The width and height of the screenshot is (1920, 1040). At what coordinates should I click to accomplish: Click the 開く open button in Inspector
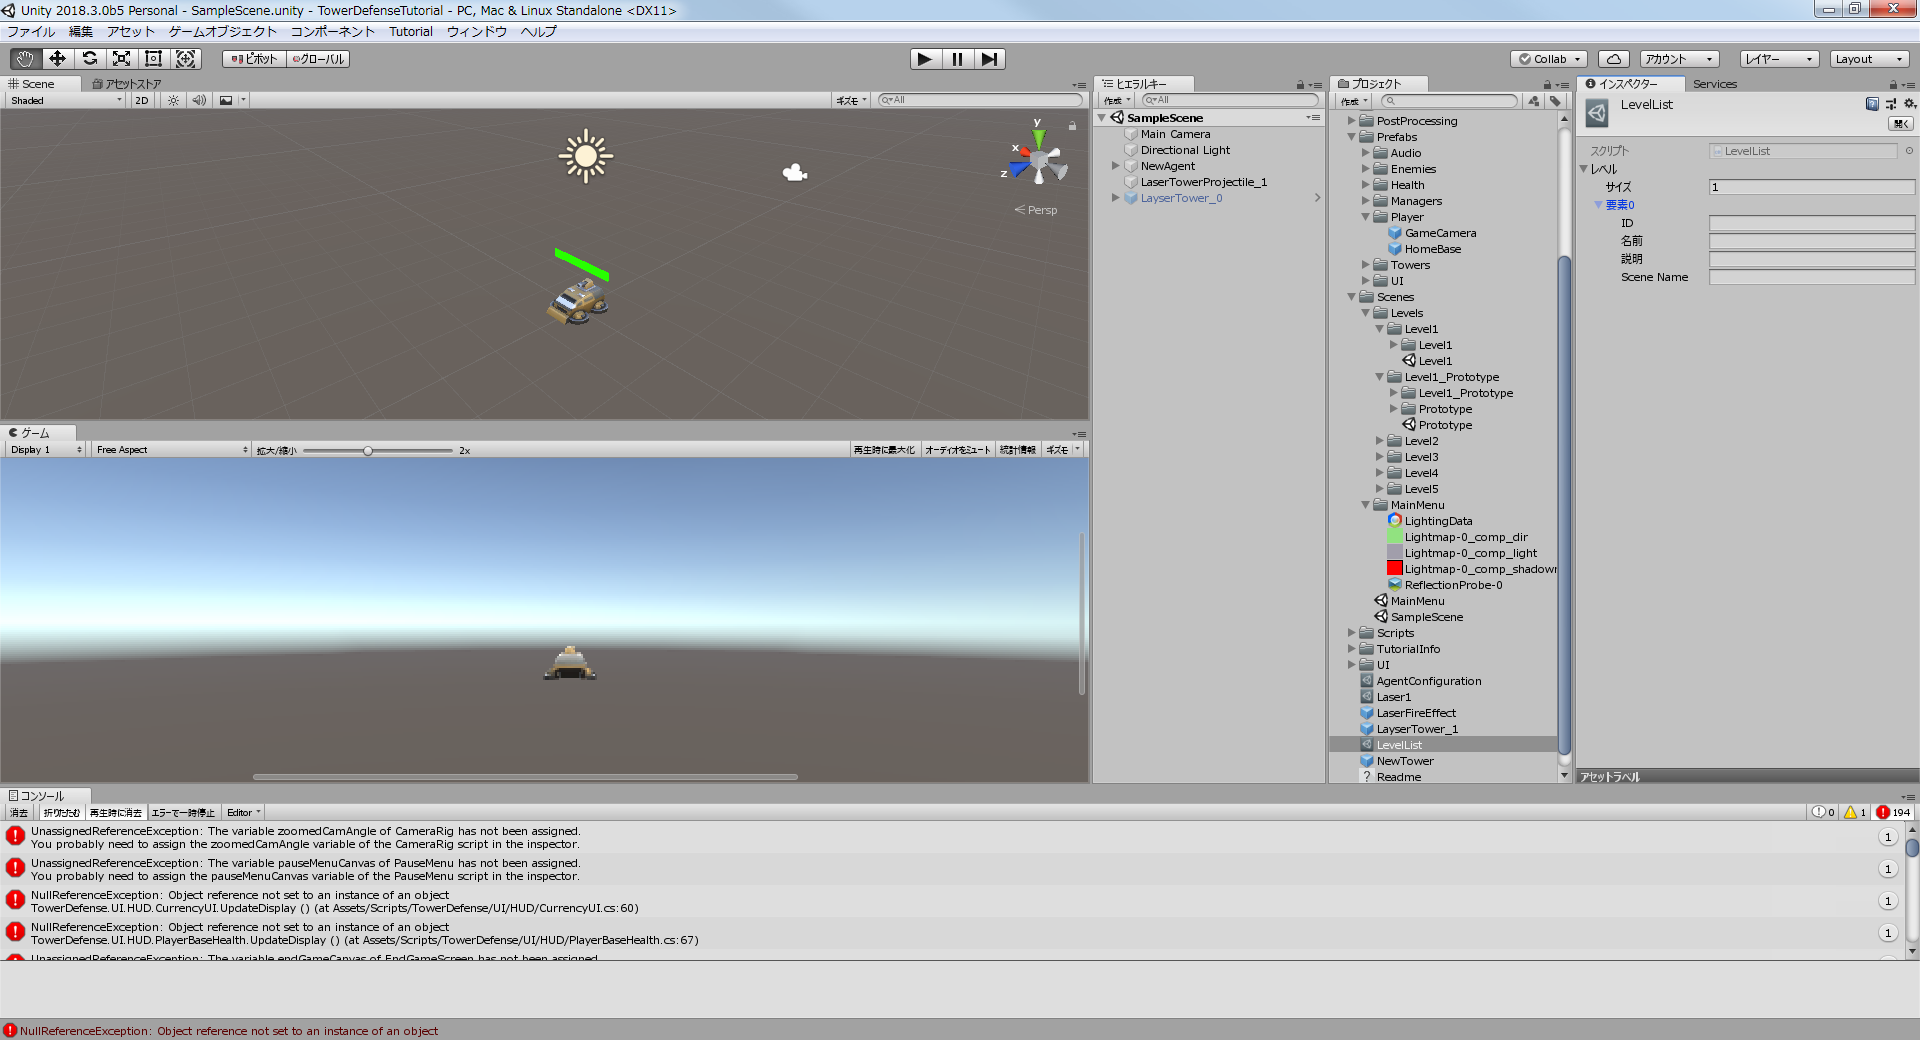pyautogui.click(x=1901, y=124)
